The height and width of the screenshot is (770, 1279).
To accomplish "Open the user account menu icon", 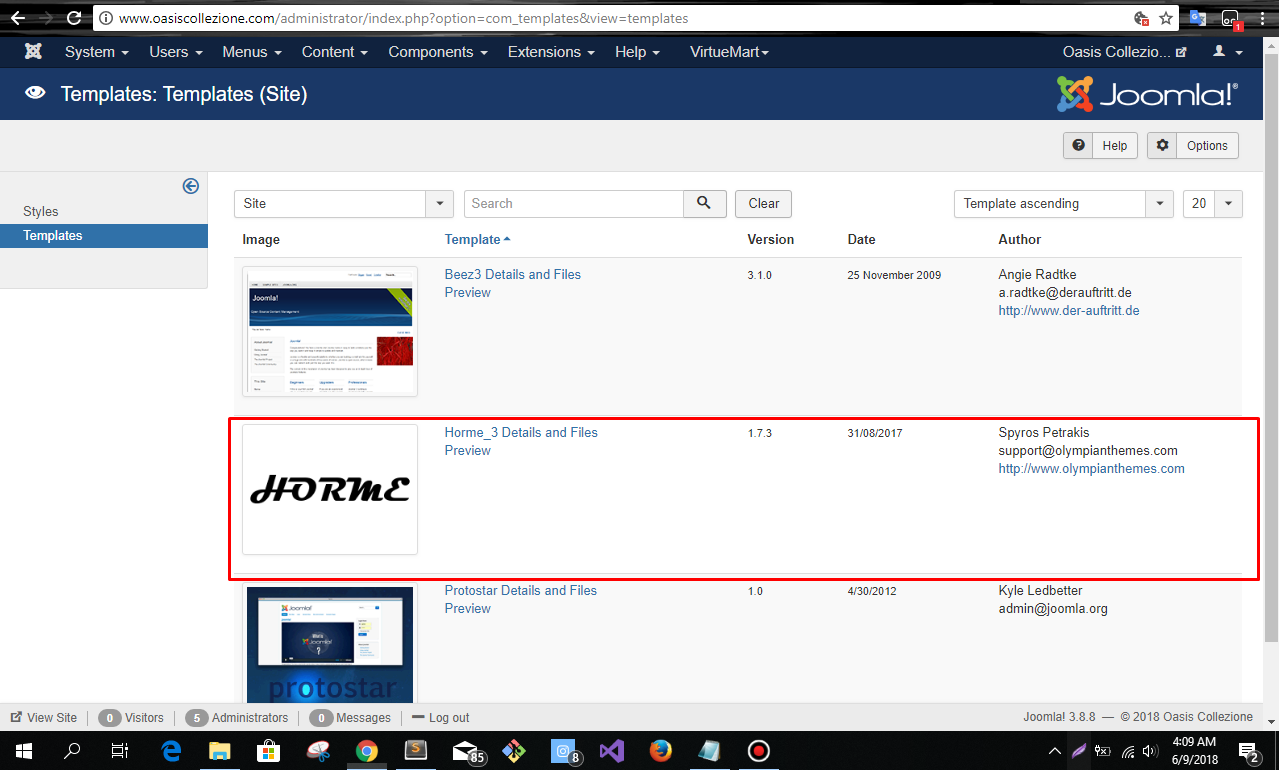I will pyautogui.click(x=1228, y=52).
